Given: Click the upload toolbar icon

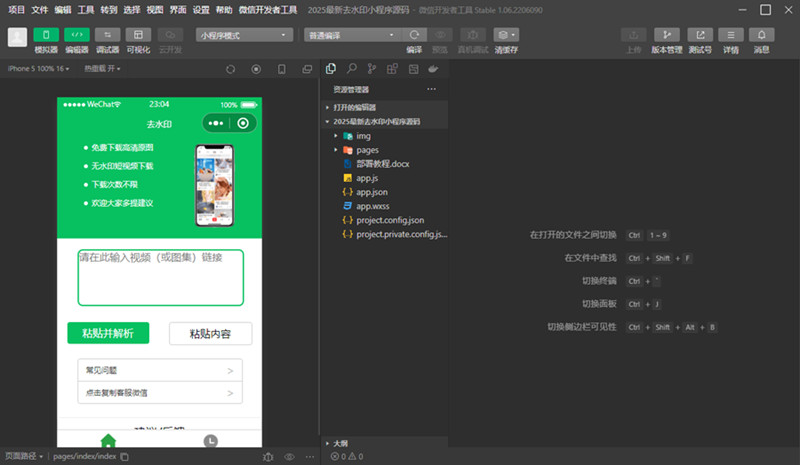Looking at the screenshot, I should 634,35.
